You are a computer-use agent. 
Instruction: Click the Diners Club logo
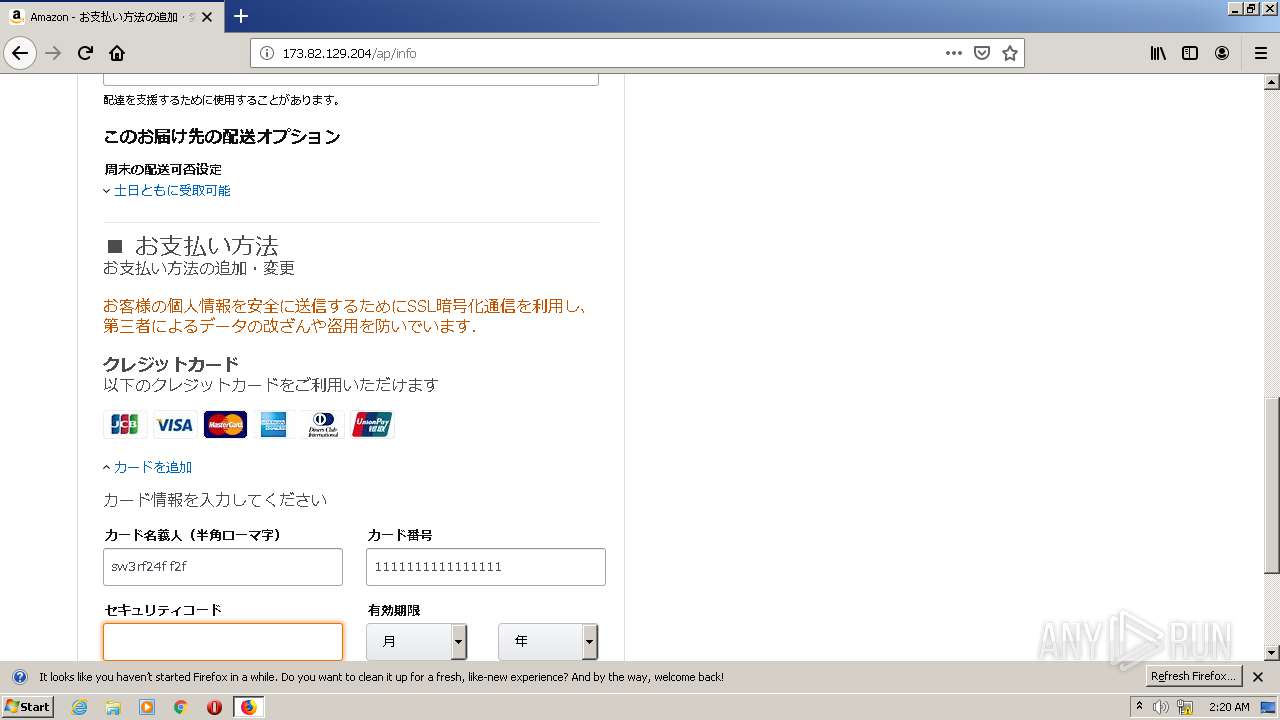click(x=323, y=425)
